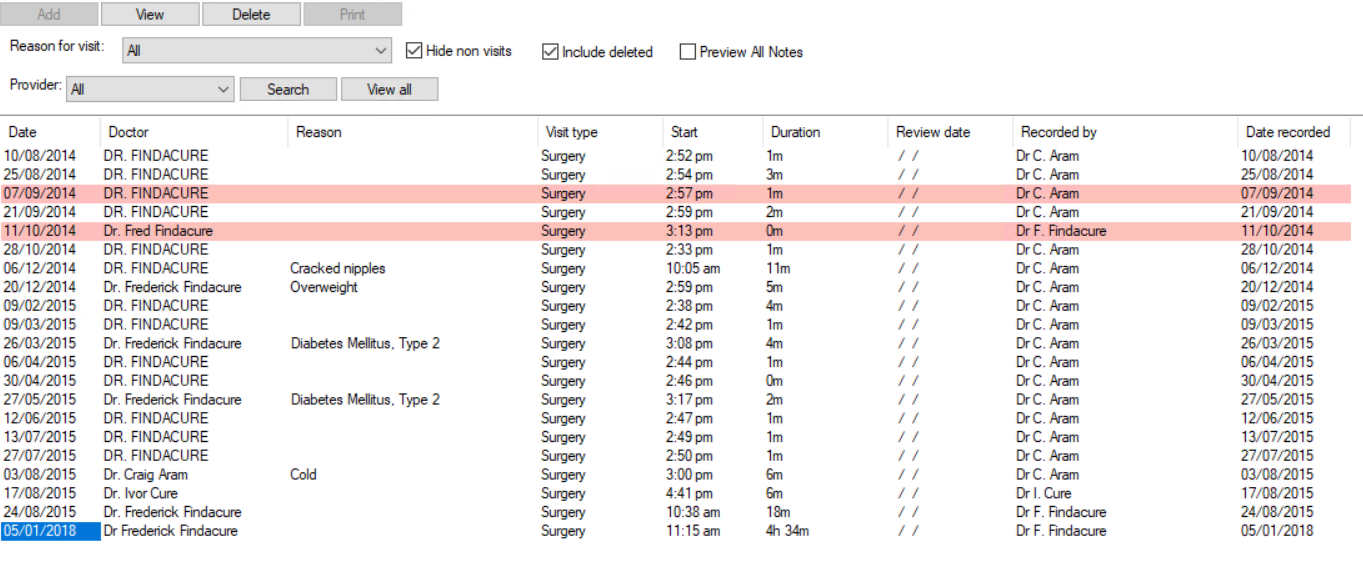This screenshot has width=1363, height=567.
Task: Click the Dr. Craig Aram doctor cell
Action: click(146, 474)
